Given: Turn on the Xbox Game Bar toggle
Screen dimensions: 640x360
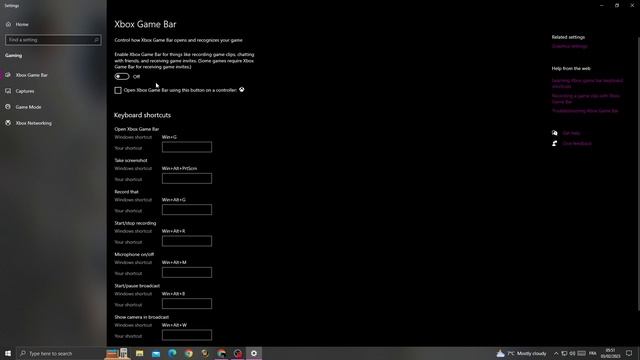Looking at the screenshot, I should pyautogui.click(x=122, y=76).
